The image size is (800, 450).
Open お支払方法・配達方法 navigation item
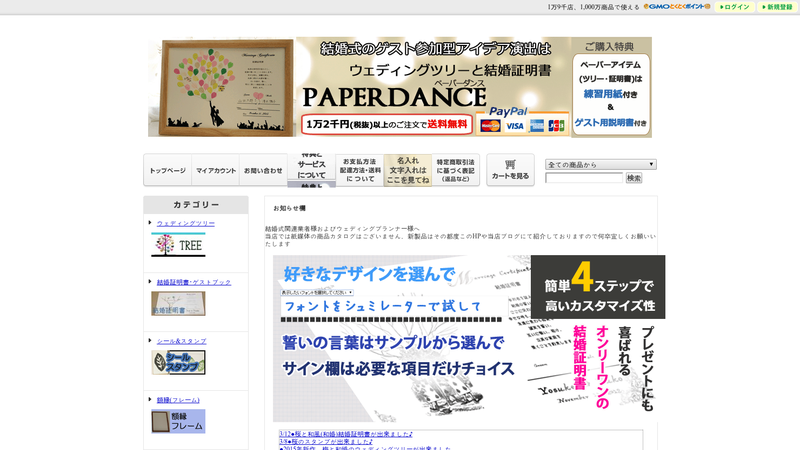pos(360,170)
